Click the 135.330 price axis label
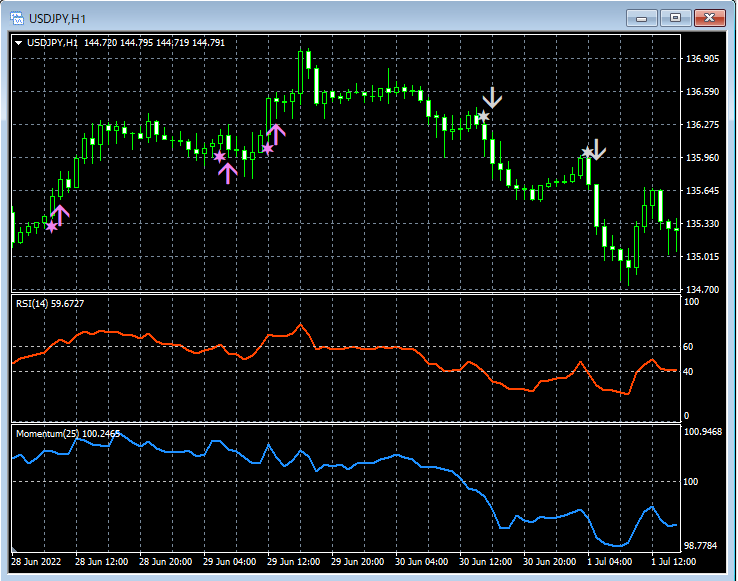The width and height of the screenshot is (738, 581). tap(703, 224)
